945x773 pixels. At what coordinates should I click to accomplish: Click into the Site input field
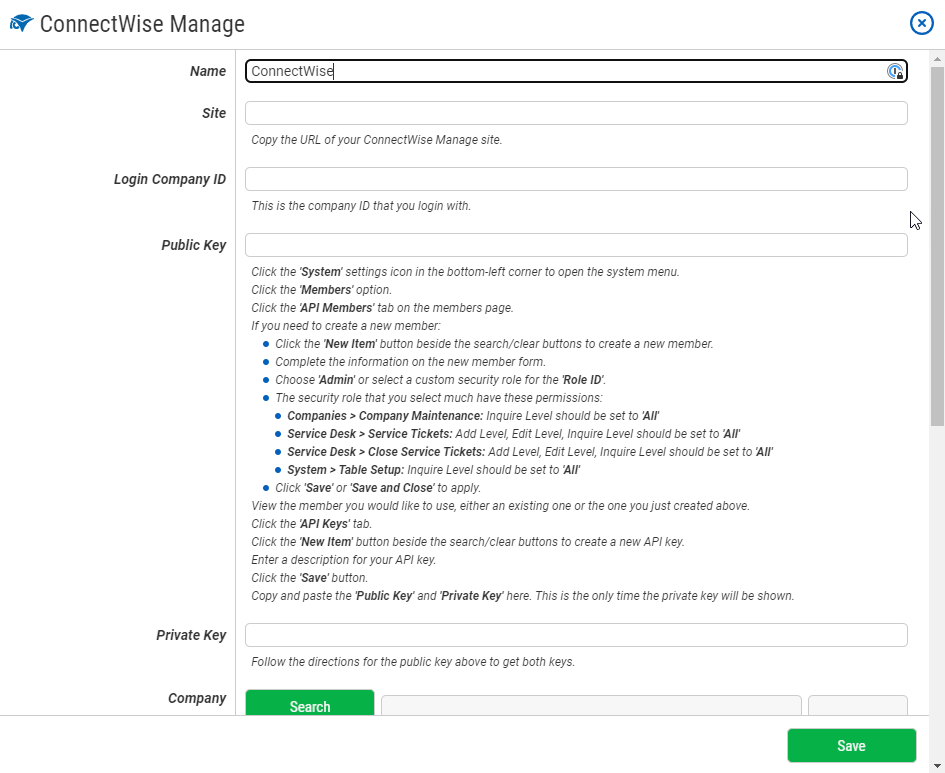pos(576,113)
